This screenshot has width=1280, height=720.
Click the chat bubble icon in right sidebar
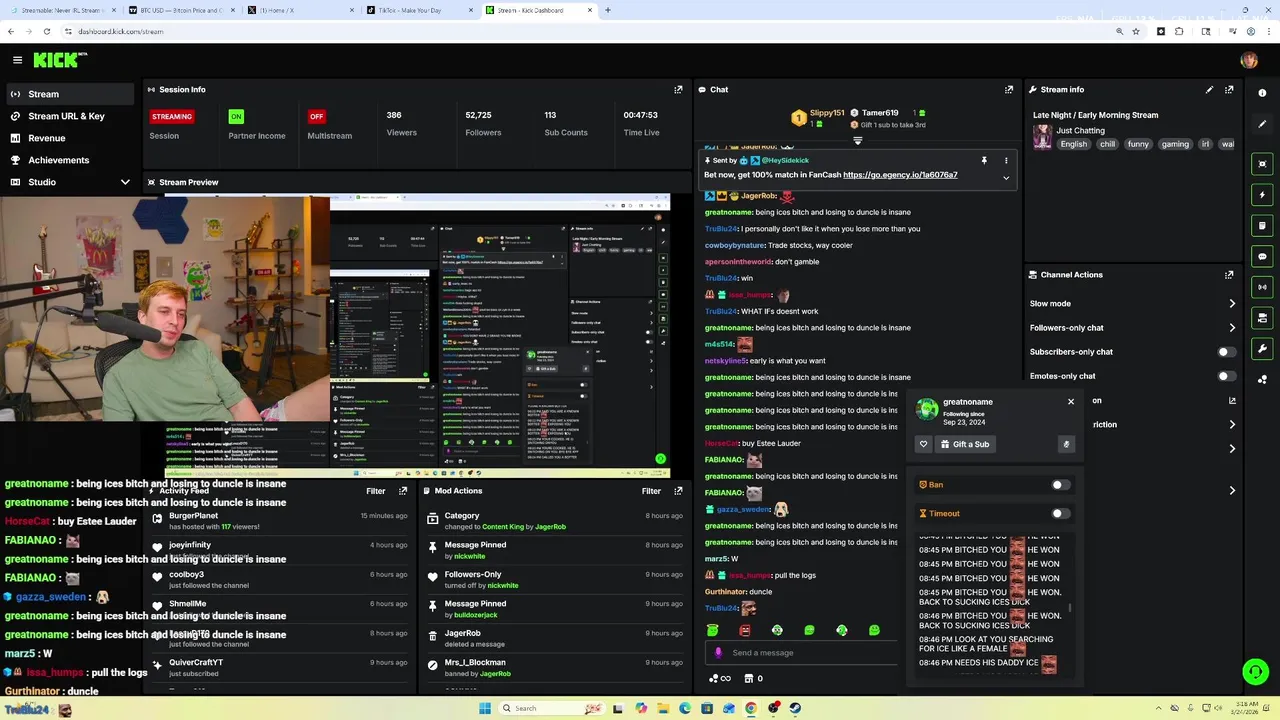pos(1262,257)
